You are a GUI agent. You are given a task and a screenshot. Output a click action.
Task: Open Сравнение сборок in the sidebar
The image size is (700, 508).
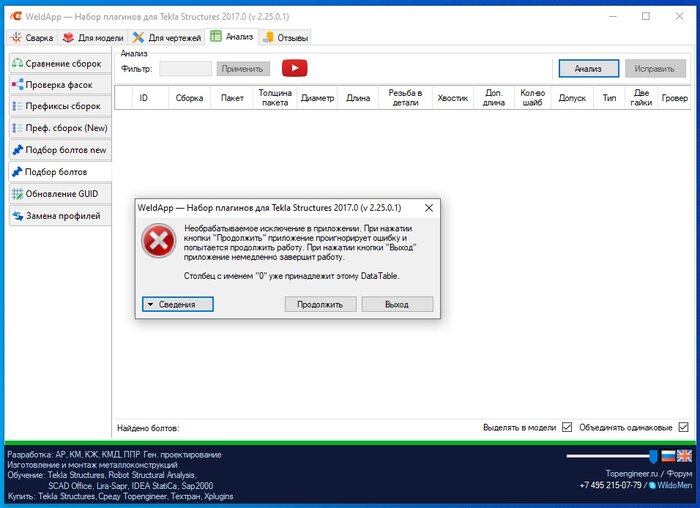[x=60, y=63]
